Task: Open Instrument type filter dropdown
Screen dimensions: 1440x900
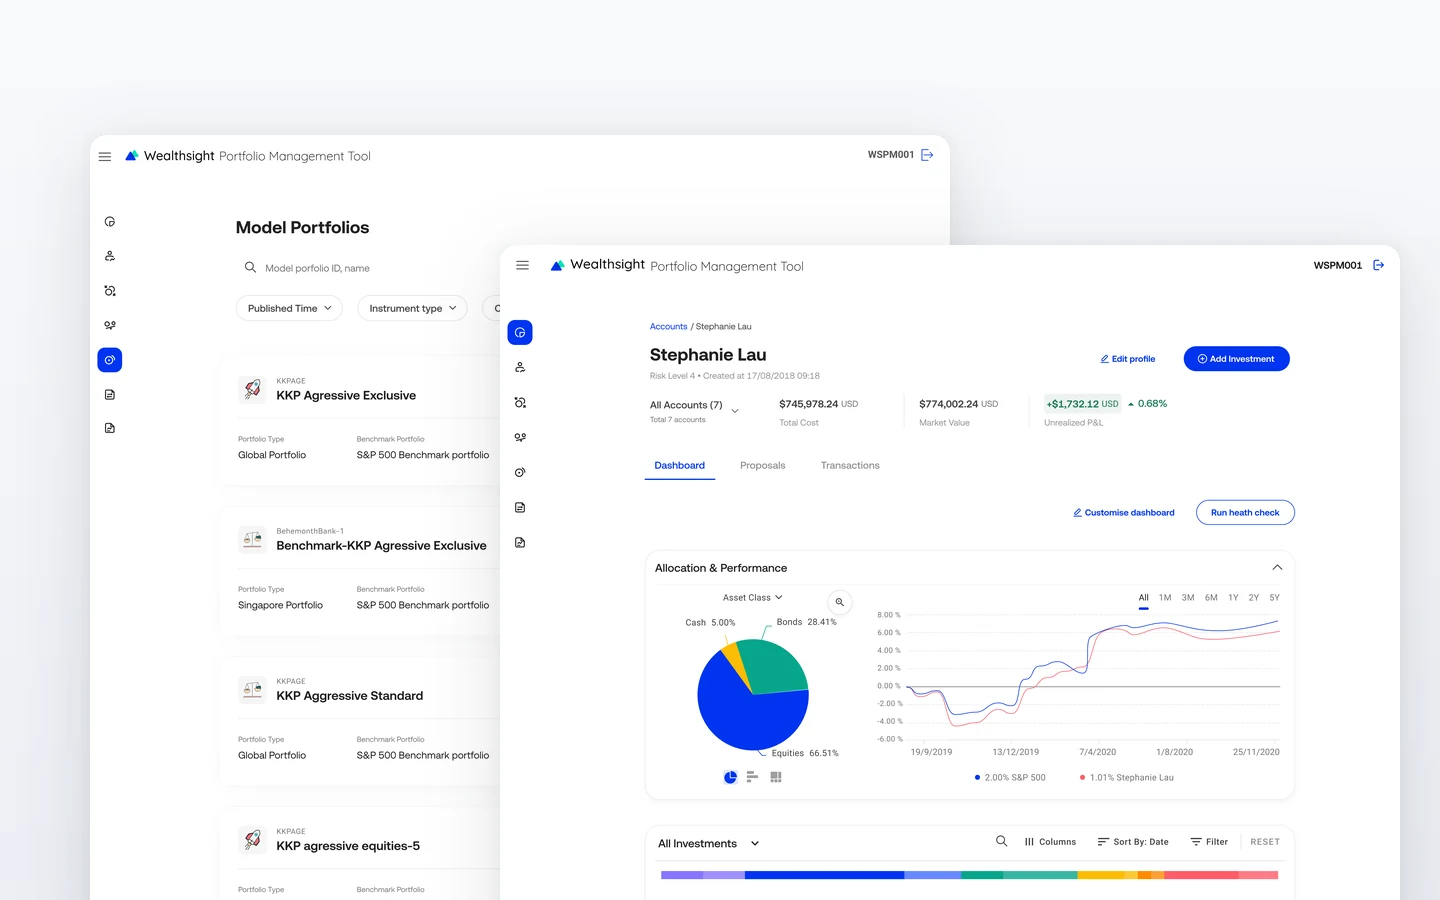Action: (x=412, y=308)
